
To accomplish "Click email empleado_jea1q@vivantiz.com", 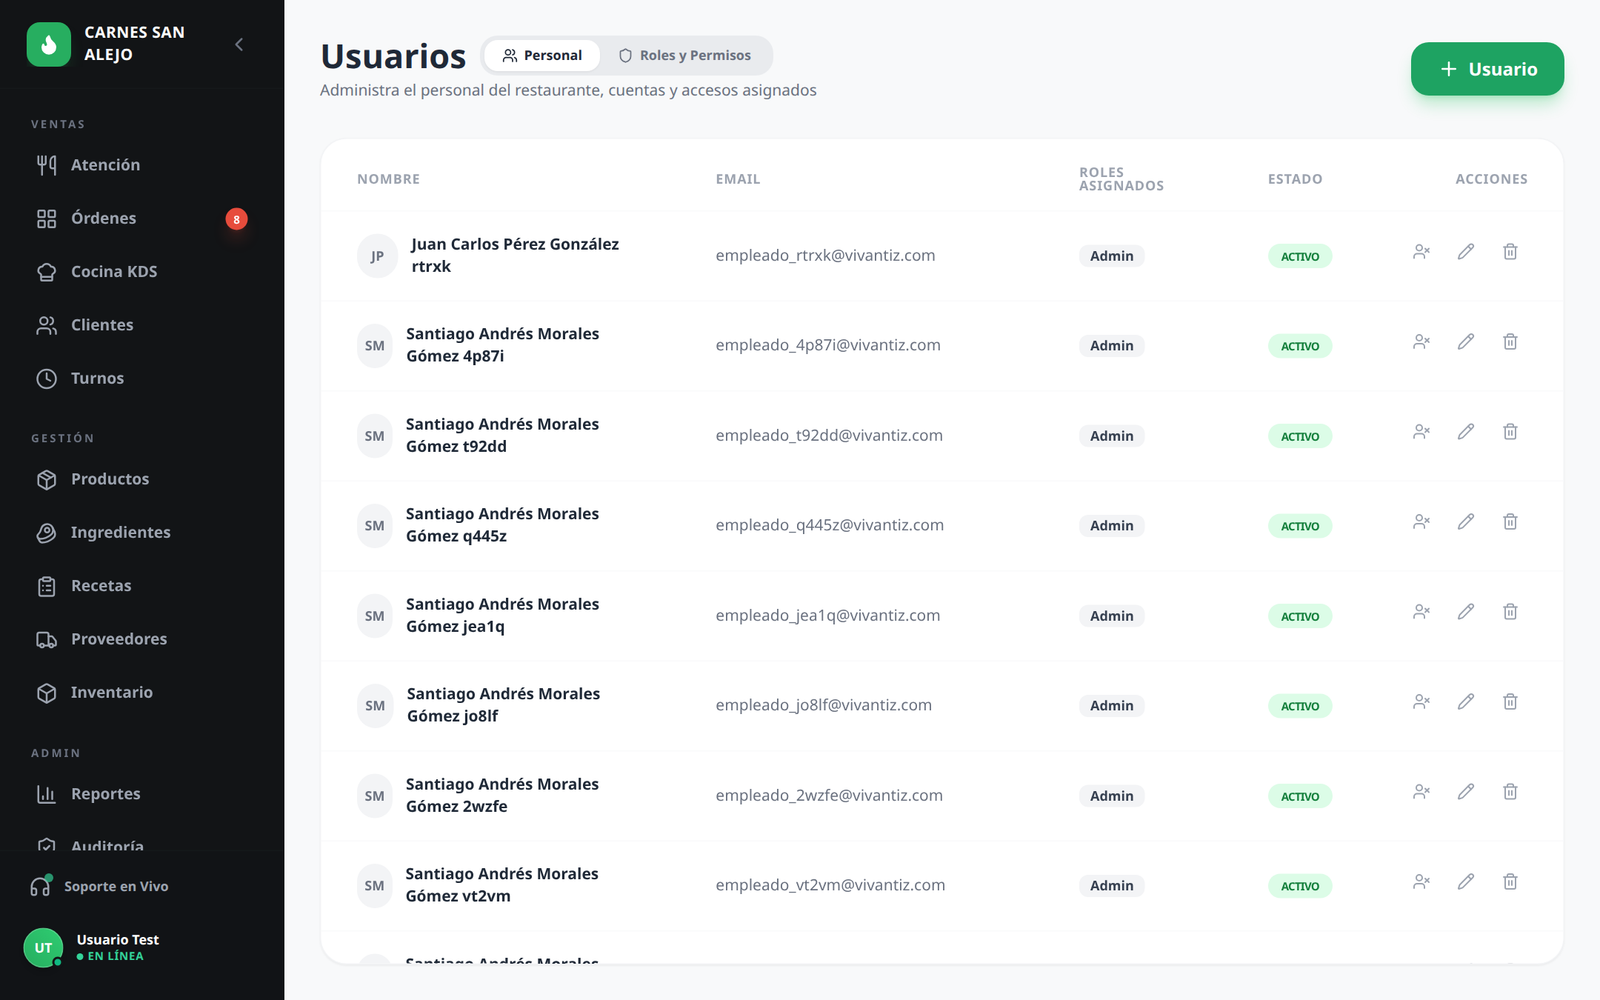I will point(828,615).
